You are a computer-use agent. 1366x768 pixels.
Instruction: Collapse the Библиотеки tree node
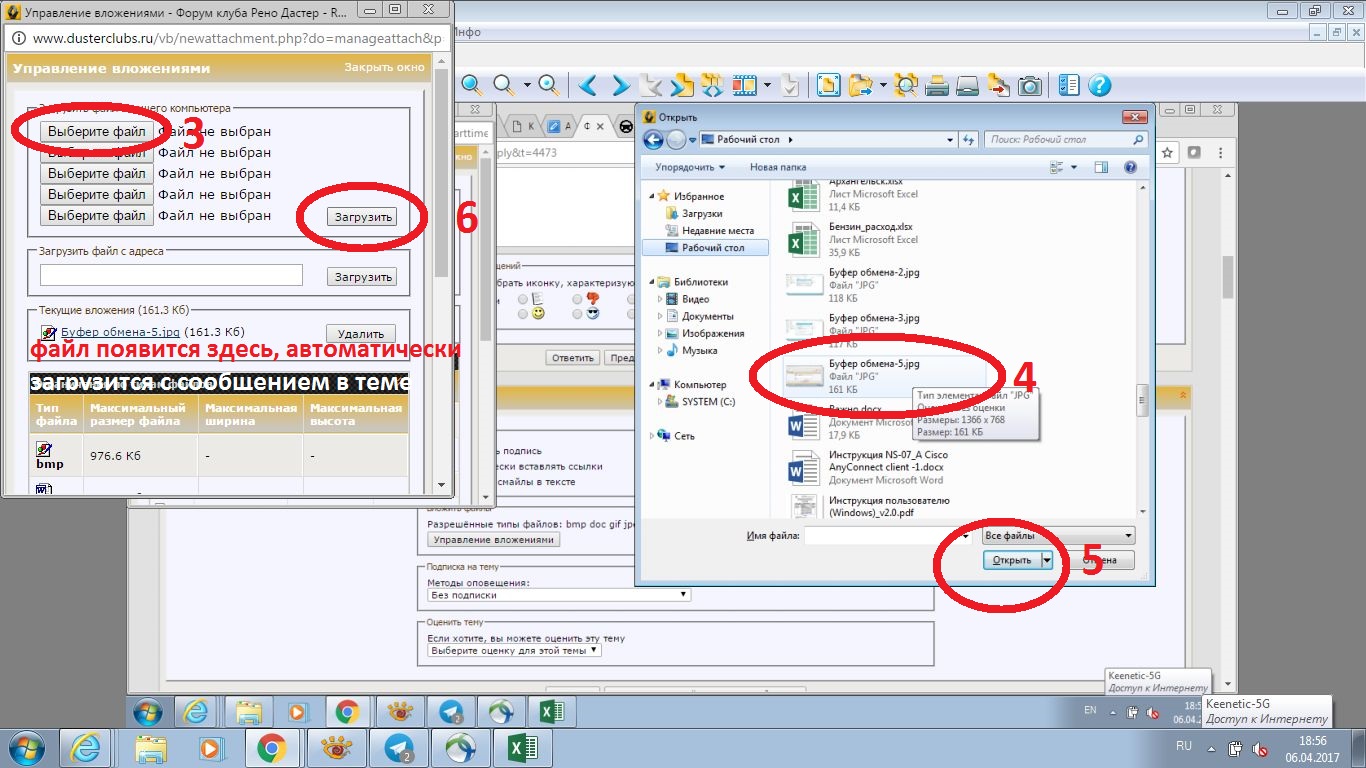[x=654, y=282]
